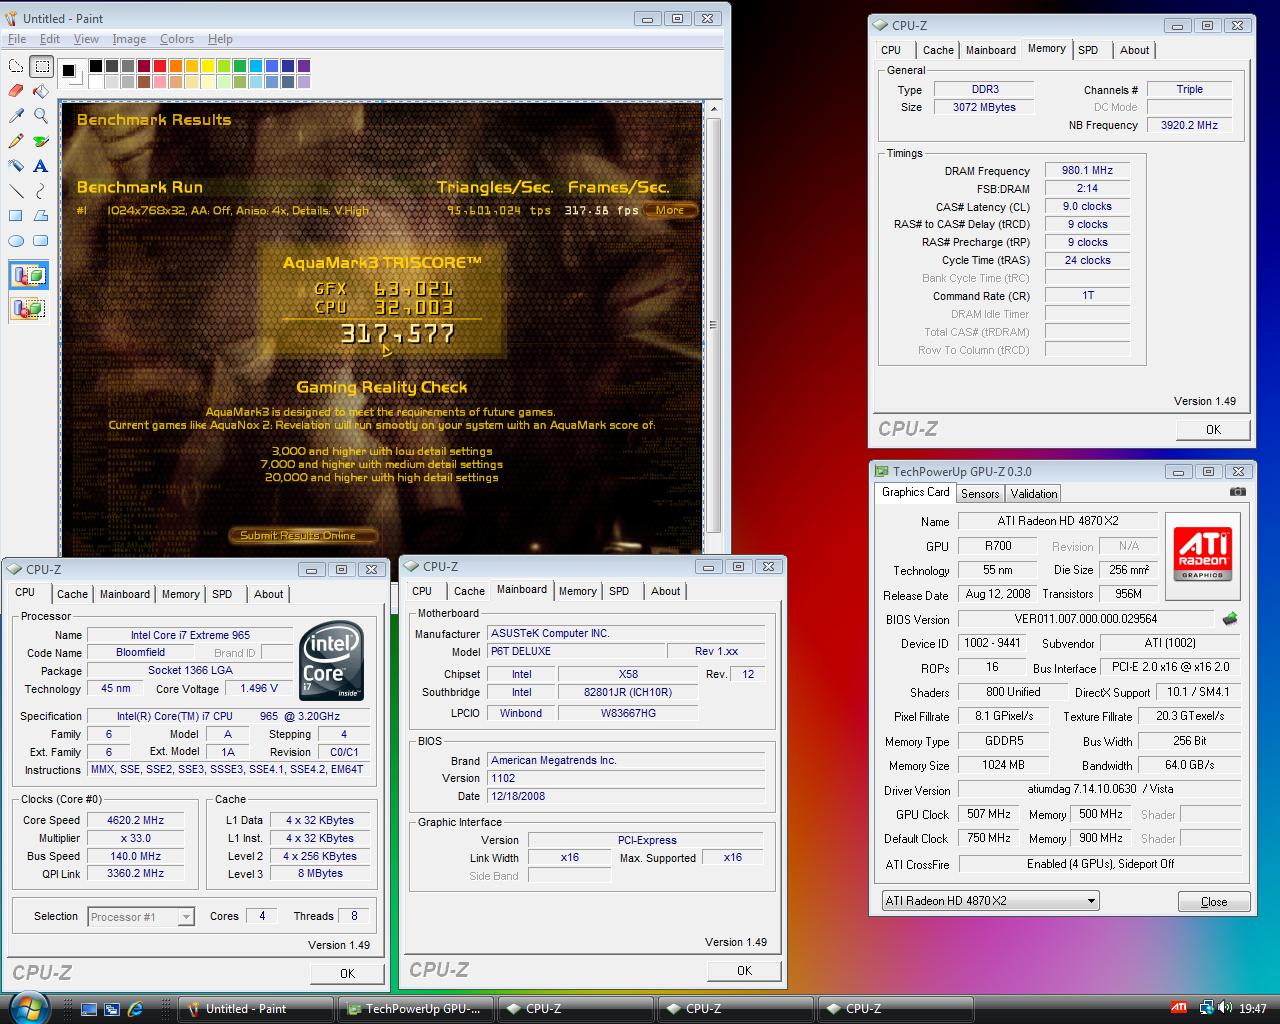Choose the Polygon shape tool

point(41,215)
